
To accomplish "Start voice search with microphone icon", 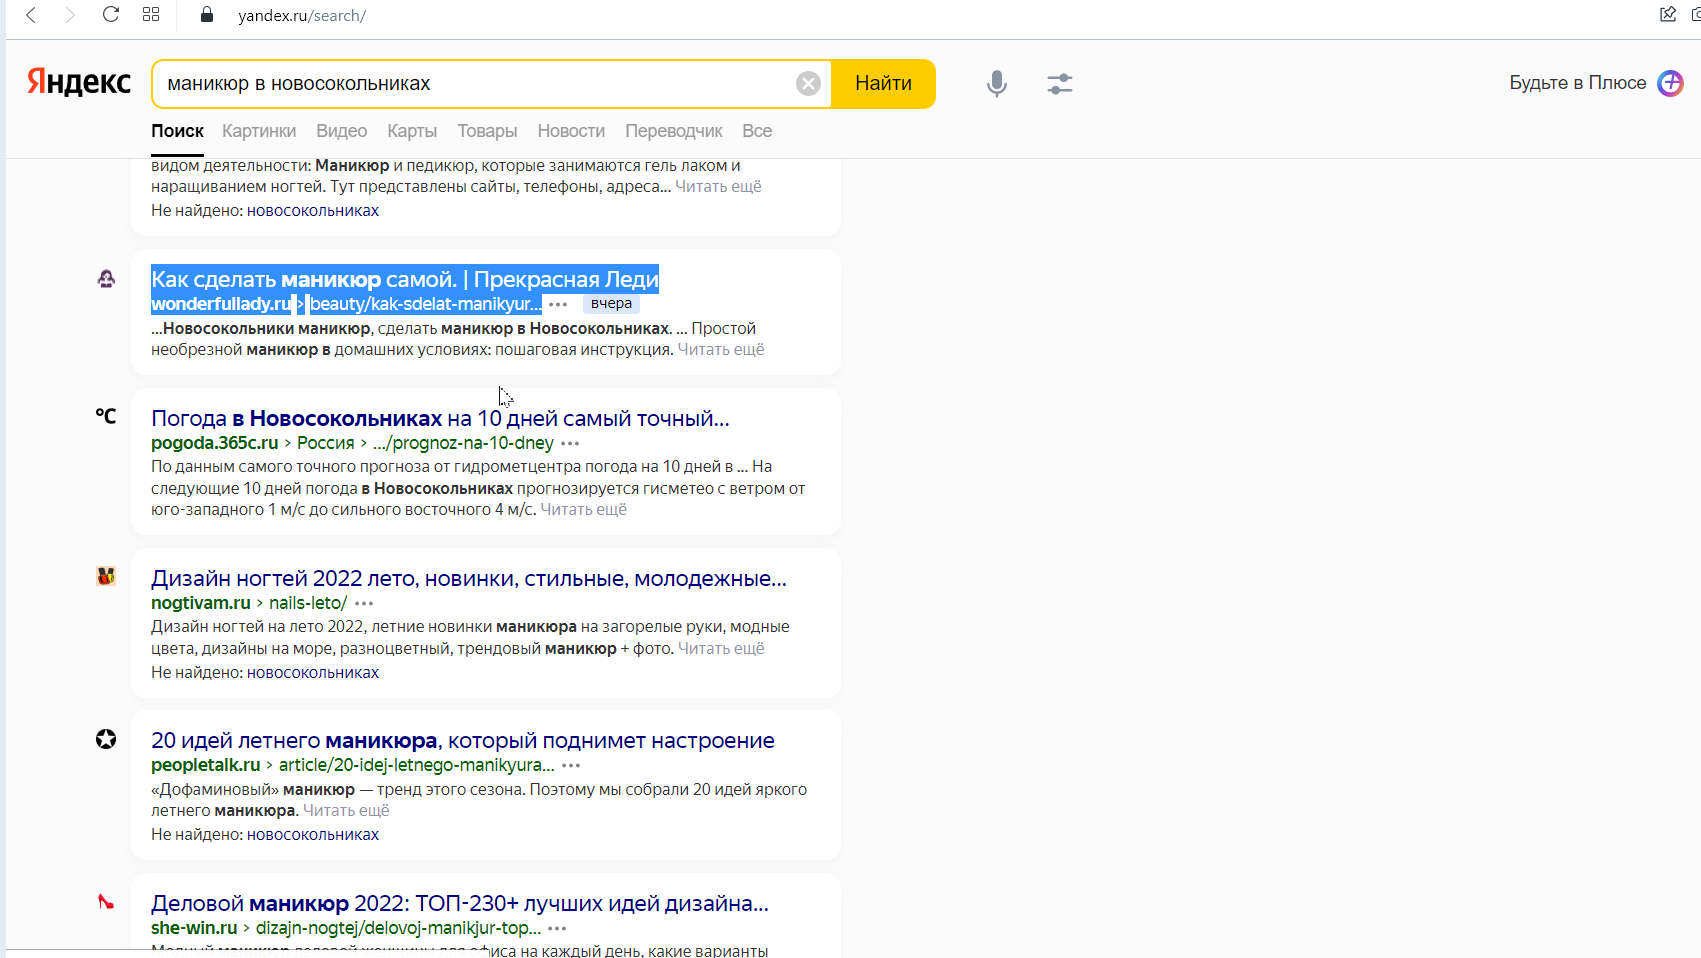I will click(996, 84).
